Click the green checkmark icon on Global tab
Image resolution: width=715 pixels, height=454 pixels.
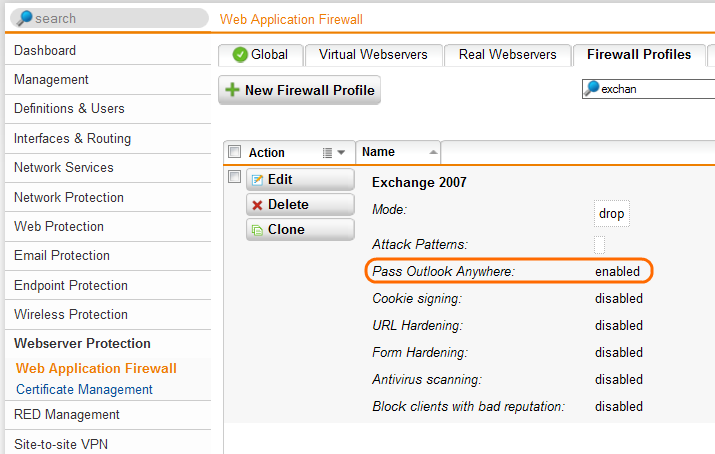(240, 55)
